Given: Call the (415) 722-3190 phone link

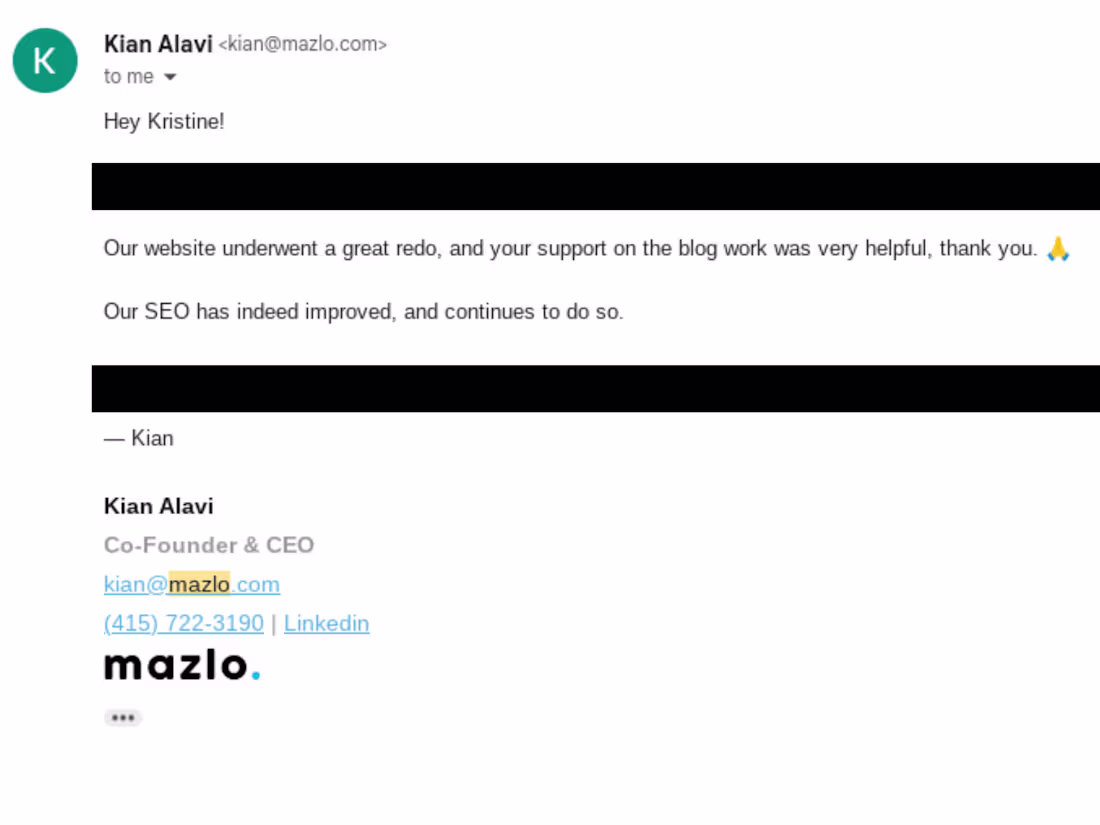Looking at the screenshot, I should 184,623.
